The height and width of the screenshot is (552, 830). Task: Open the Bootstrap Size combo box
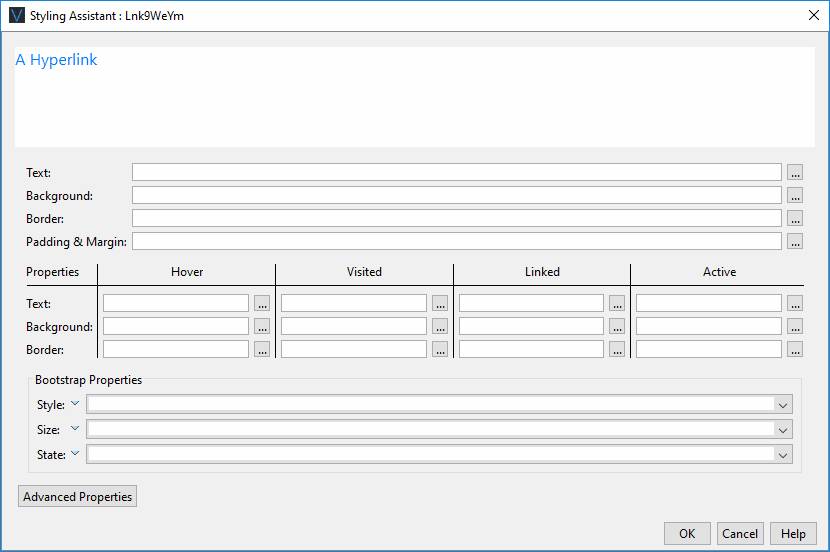(783, 429)
